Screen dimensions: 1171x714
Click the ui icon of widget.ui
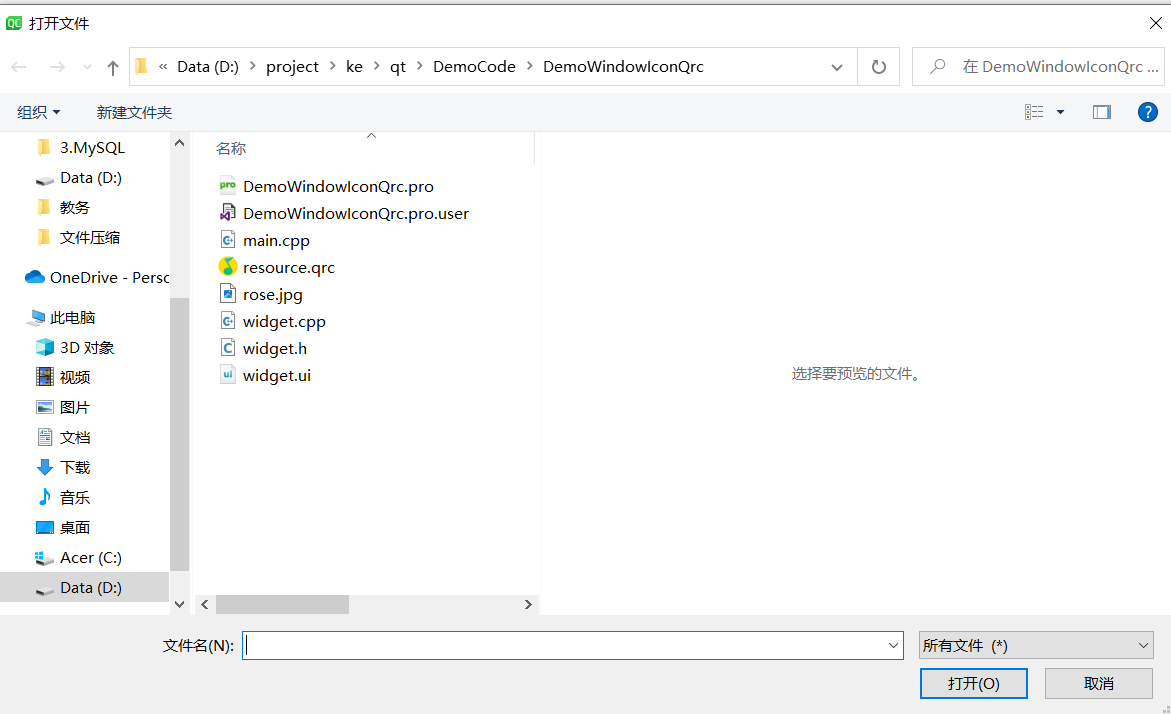point(228,374)
